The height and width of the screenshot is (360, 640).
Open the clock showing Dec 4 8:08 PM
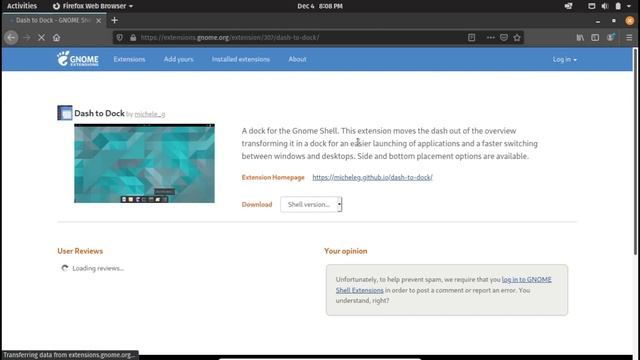pyautogui.click(x=320, y=6)
